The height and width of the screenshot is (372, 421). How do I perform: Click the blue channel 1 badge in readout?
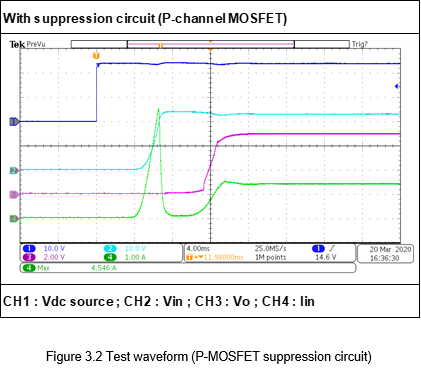[x=29, y=249]
